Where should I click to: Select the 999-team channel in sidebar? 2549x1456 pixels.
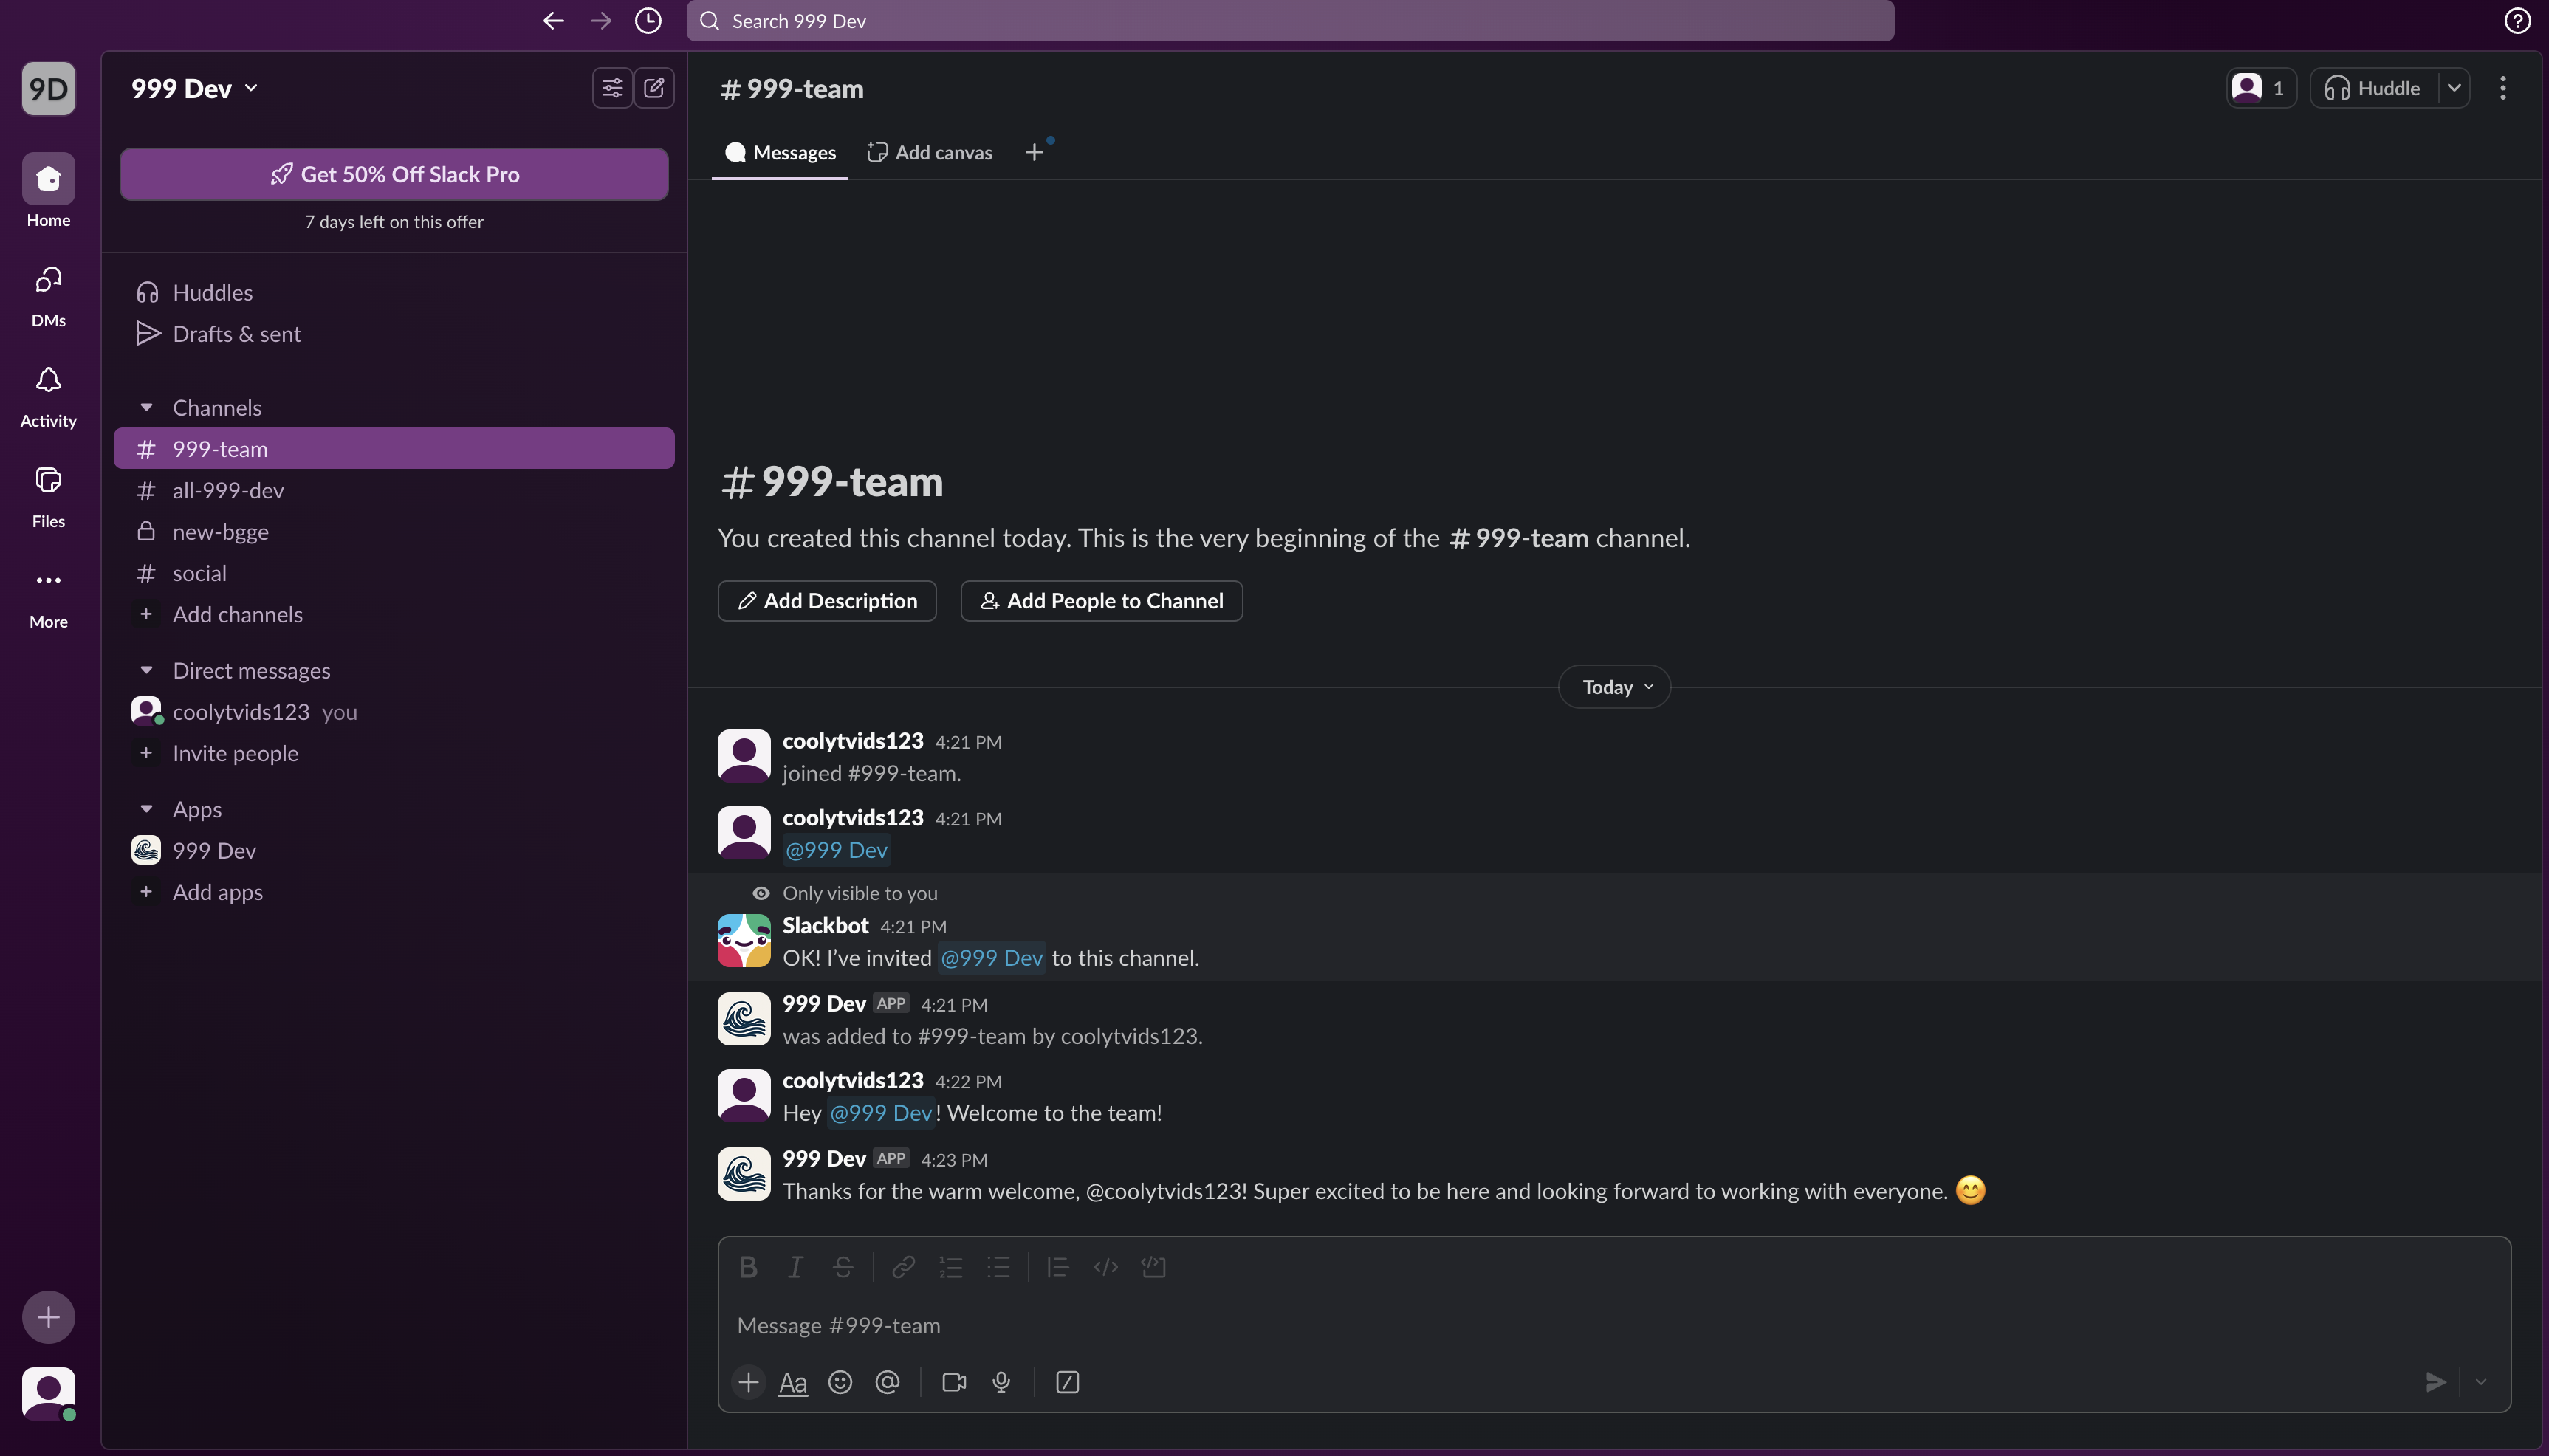[394, 449]
